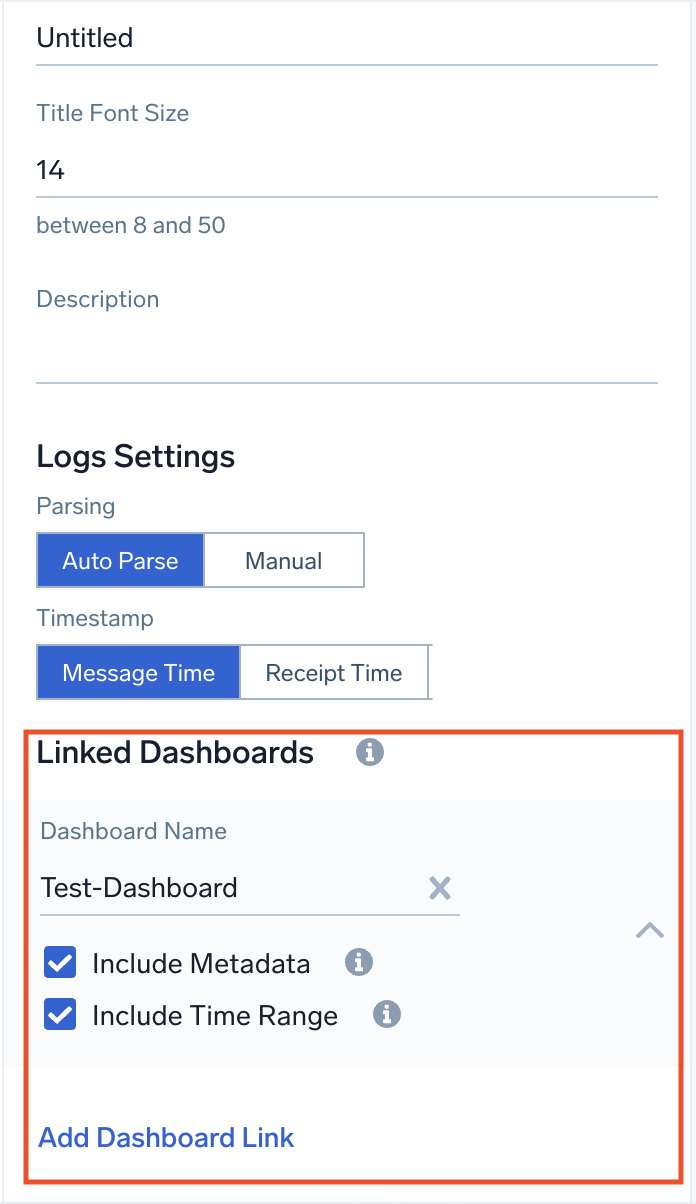This screenshot has height=1204, width=696.
Task: Click the info icon beside Include Metadata
Action: [358, 962]
